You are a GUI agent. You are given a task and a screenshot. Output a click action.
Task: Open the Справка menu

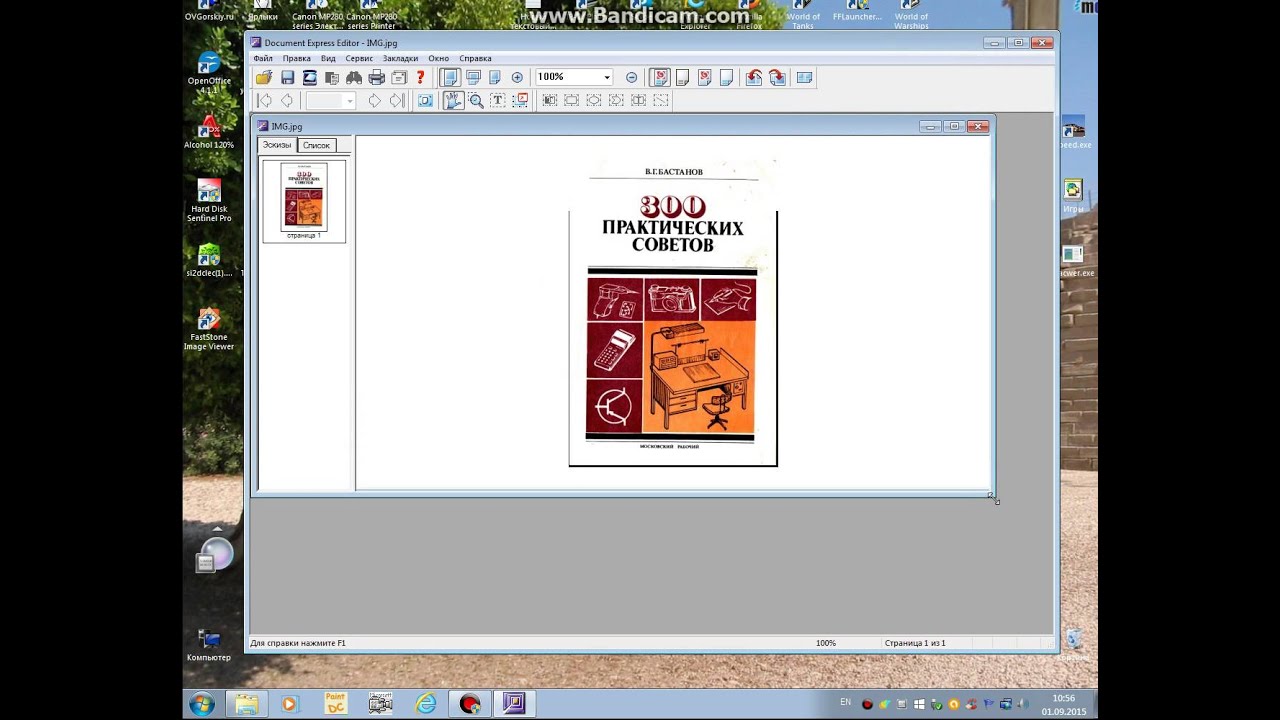pyautogui.click(x=475, y=58)
